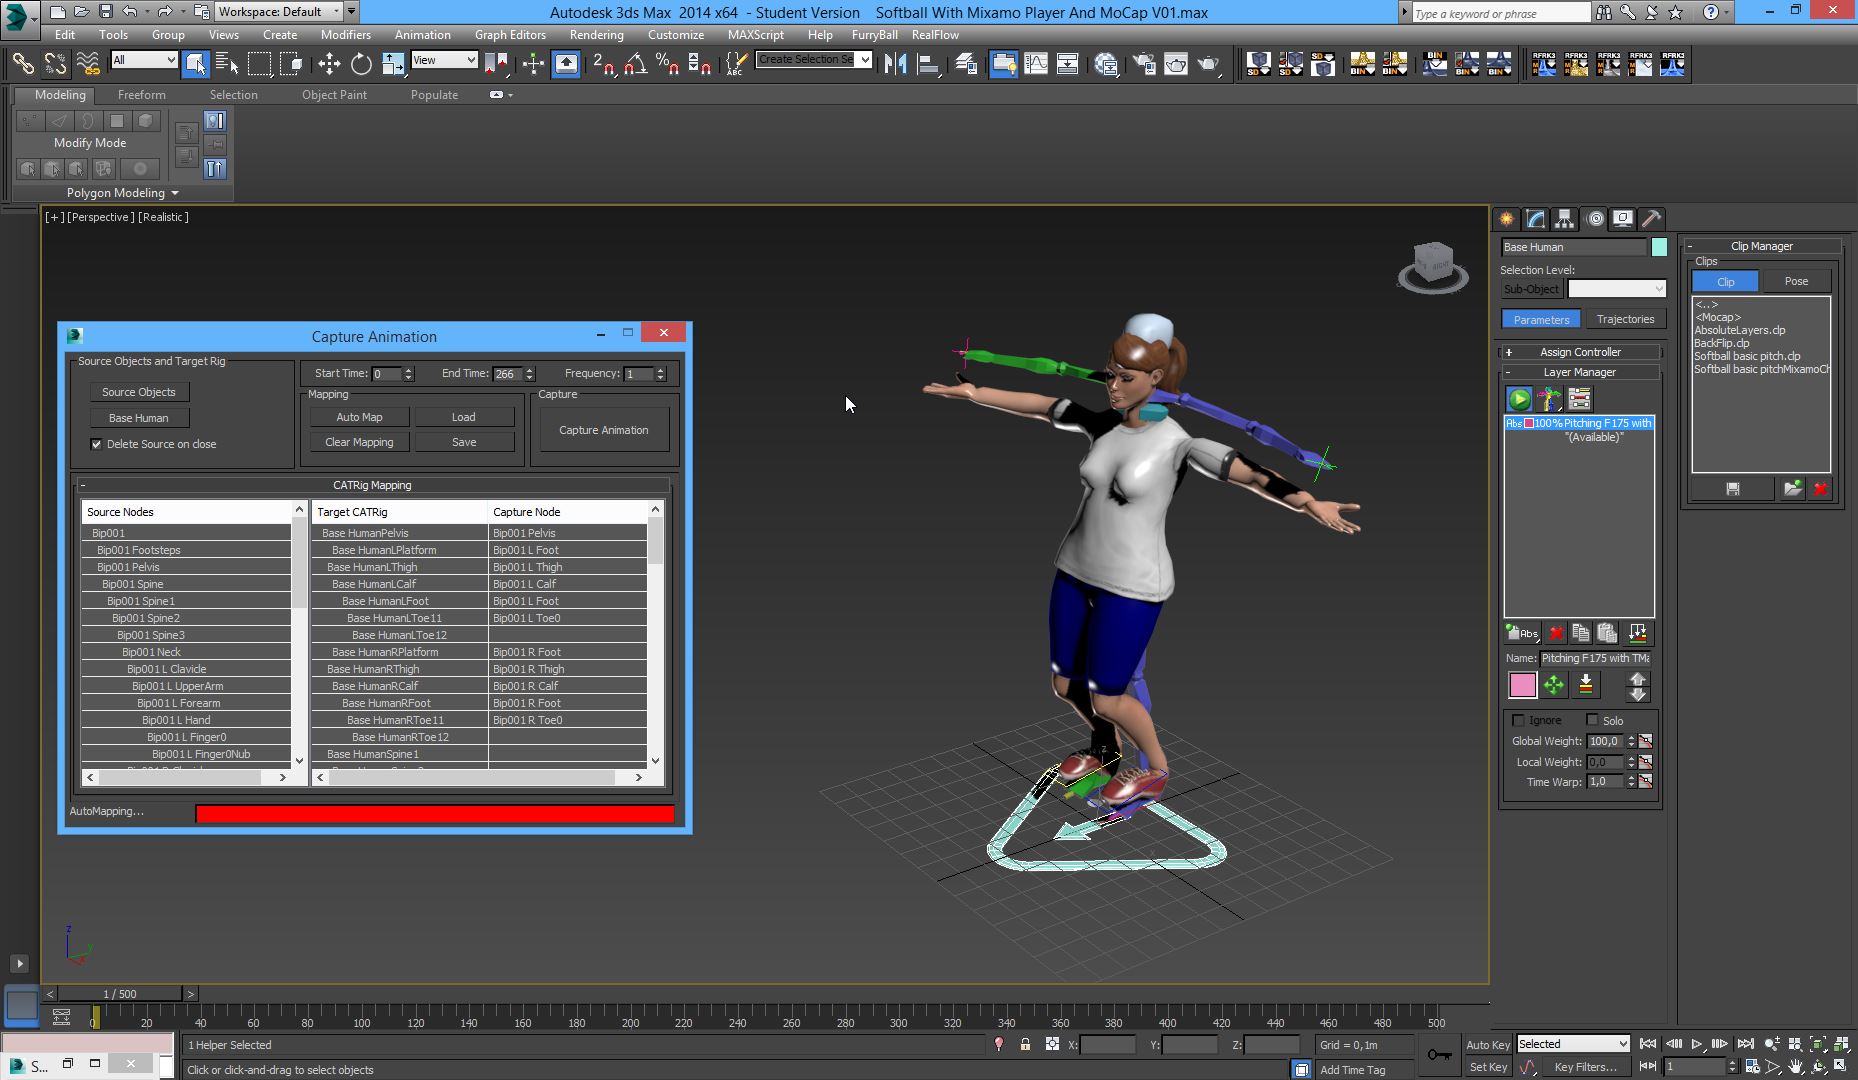
Task: Enable the Solo checkbox
Action: 1592,720
